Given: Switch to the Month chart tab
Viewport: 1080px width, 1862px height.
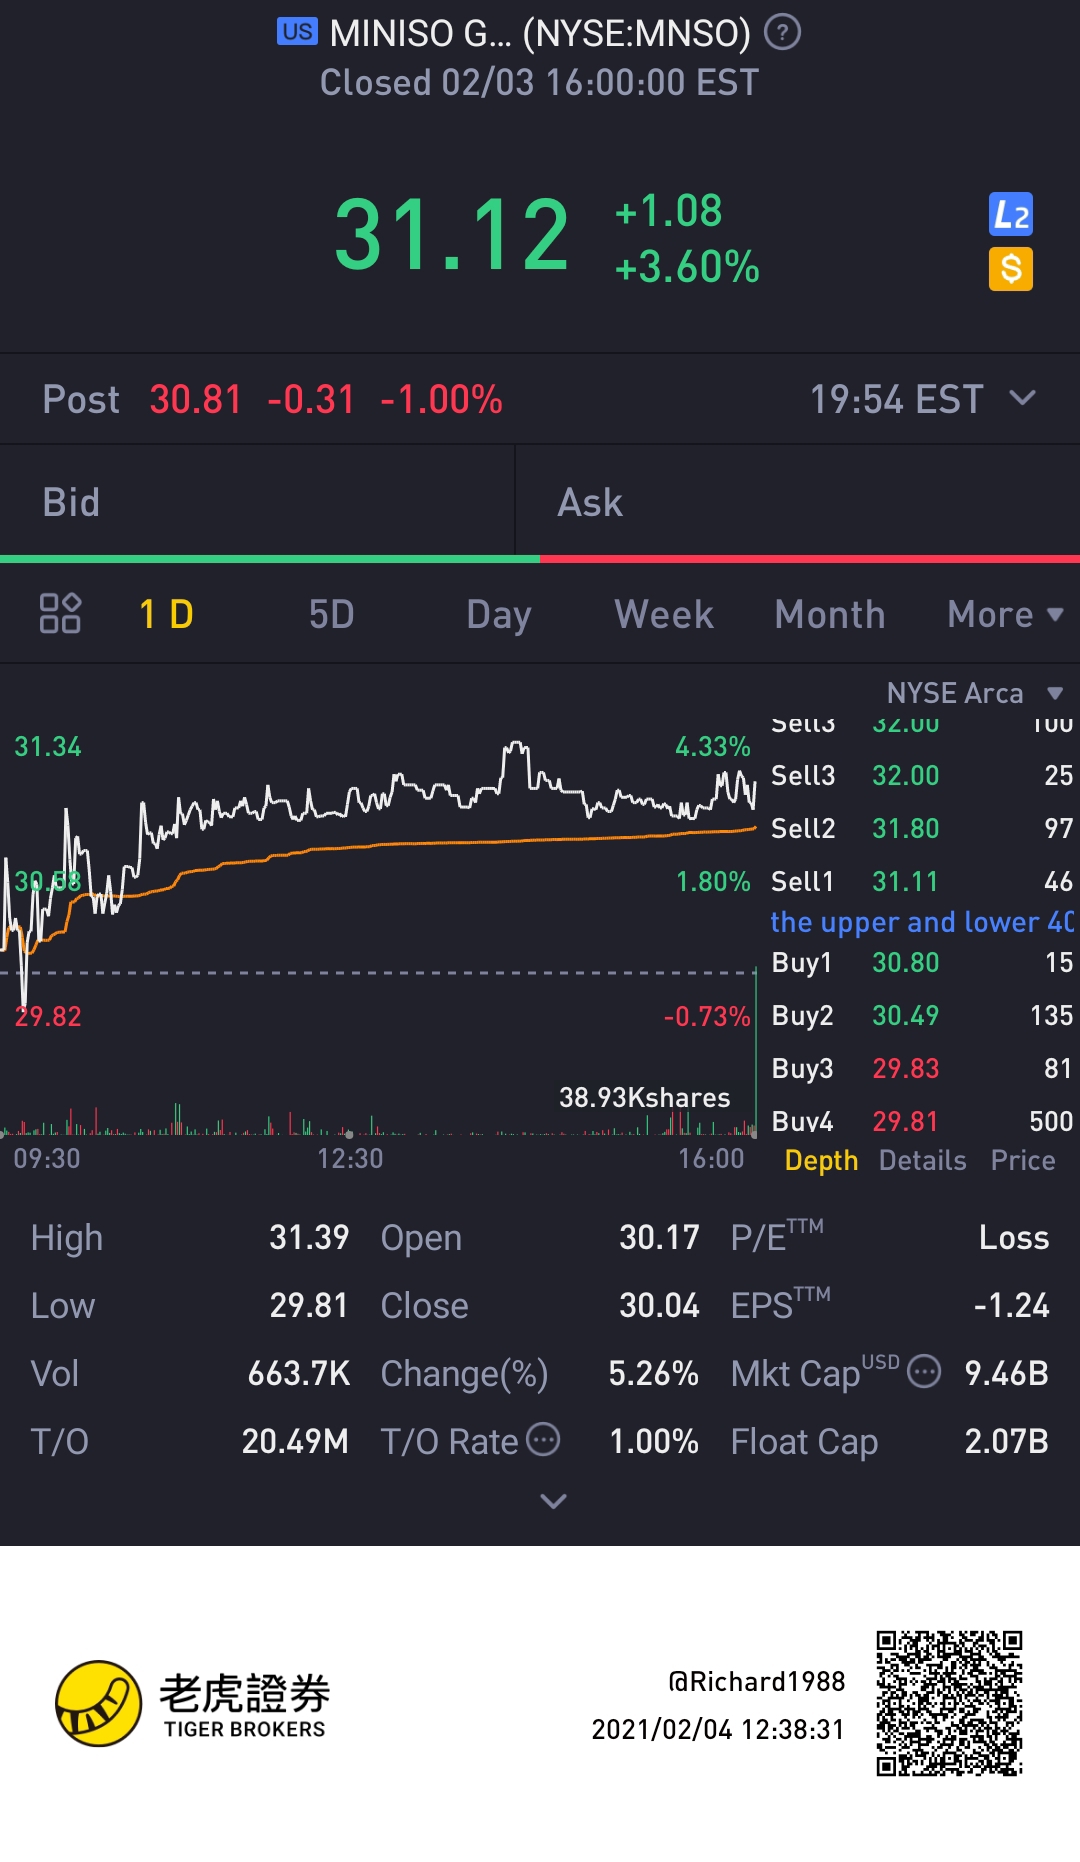Looking at the screenshot, I should (830, 614).
